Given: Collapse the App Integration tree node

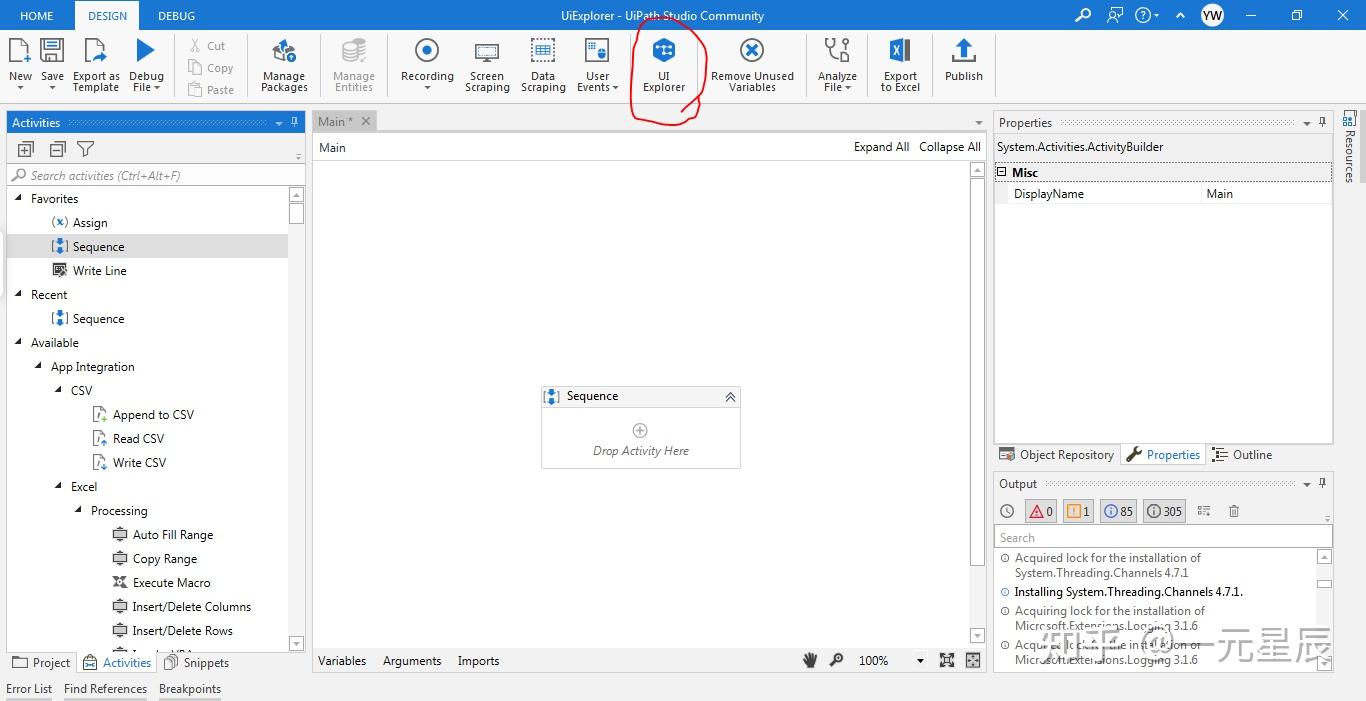Looking at the screenshot, I should (38, 366).
